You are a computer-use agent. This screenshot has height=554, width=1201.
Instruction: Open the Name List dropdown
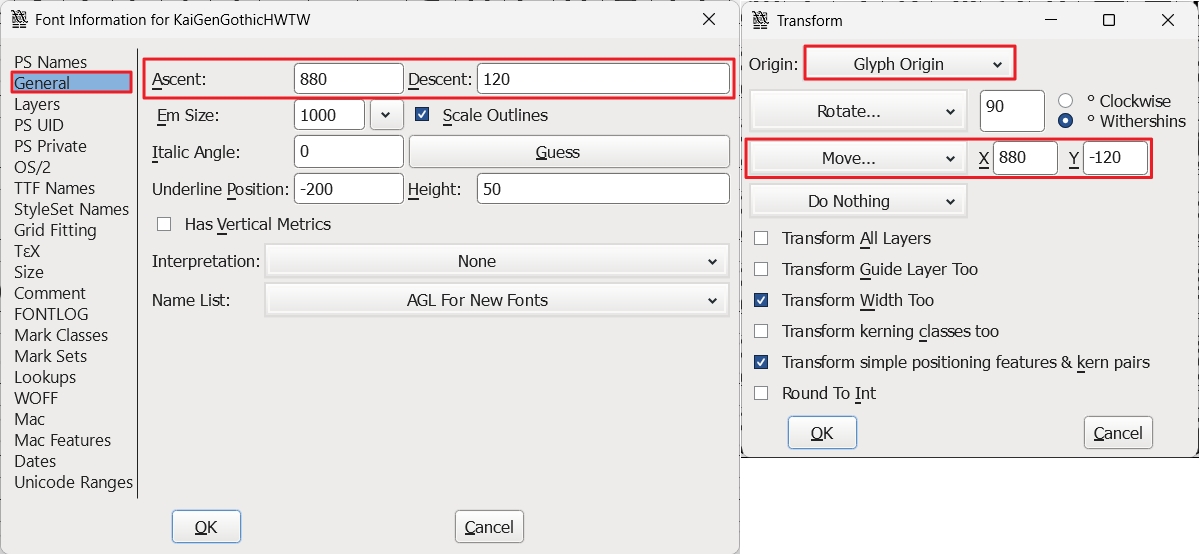click(496, 300)
